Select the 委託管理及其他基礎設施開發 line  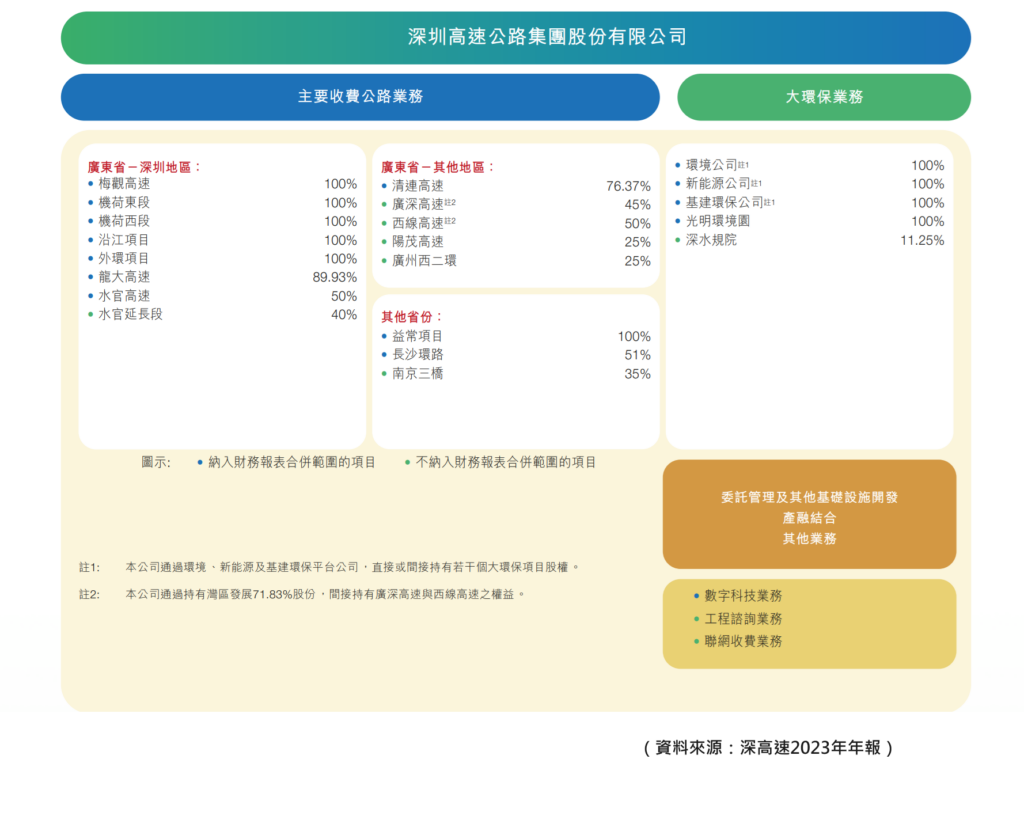tap(810, 497)
